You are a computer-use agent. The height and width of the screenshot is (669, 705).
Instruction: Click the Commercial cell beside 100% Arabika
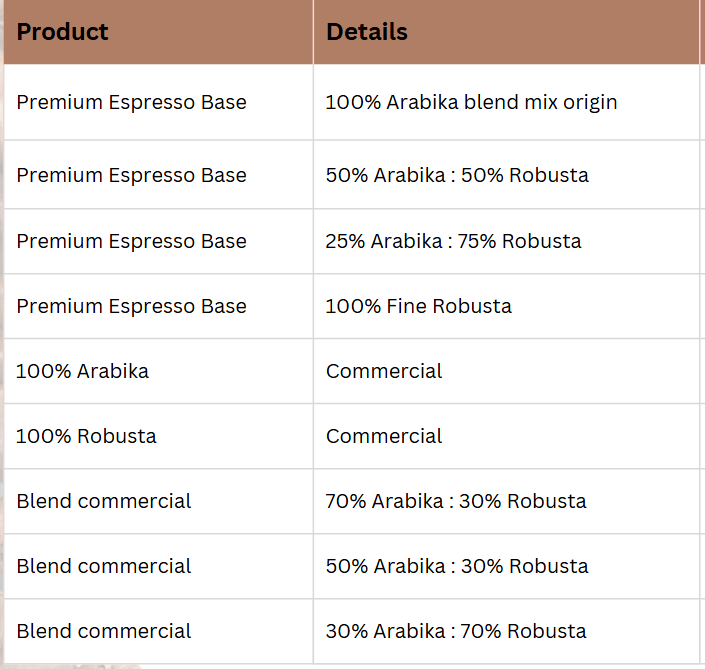pos(384,371)
